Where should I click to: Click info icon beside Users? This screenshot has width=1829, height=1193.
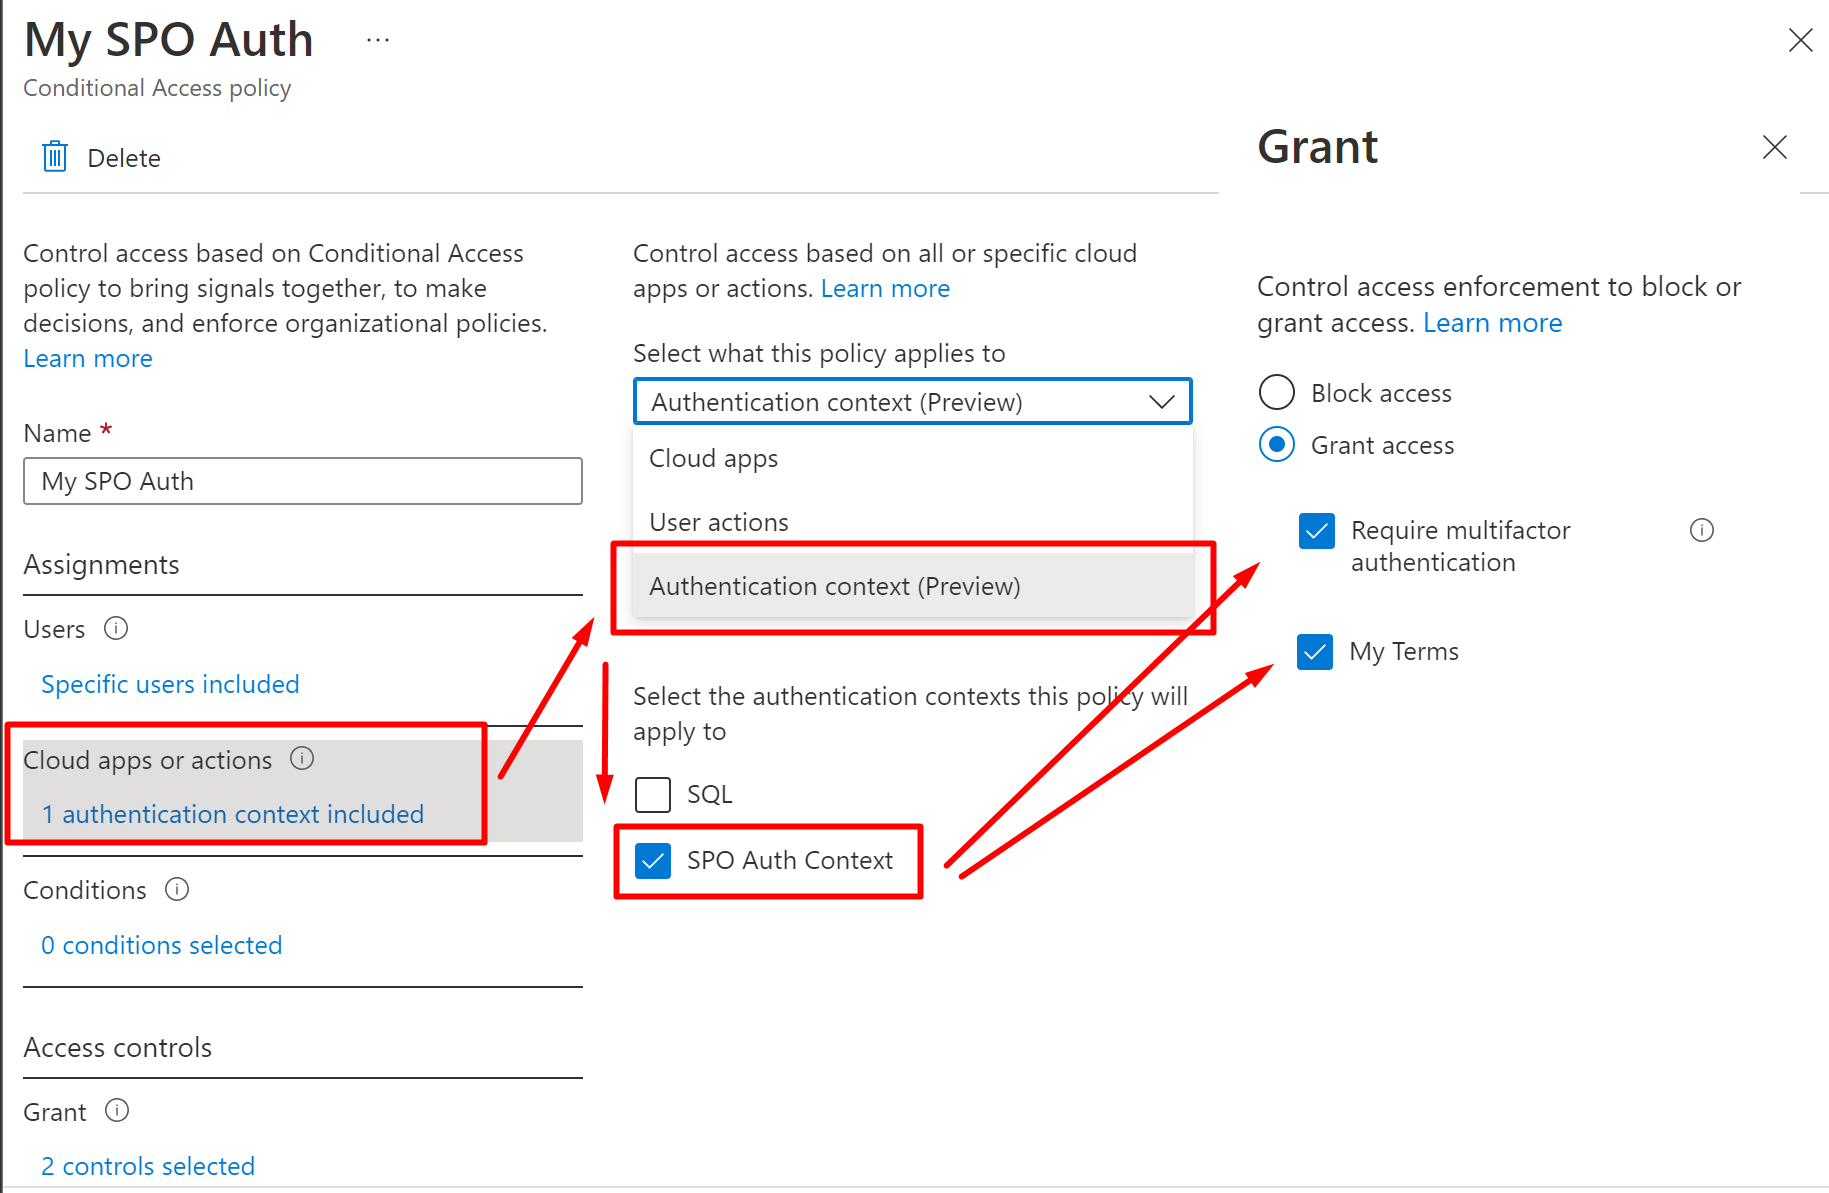point(116,628)
